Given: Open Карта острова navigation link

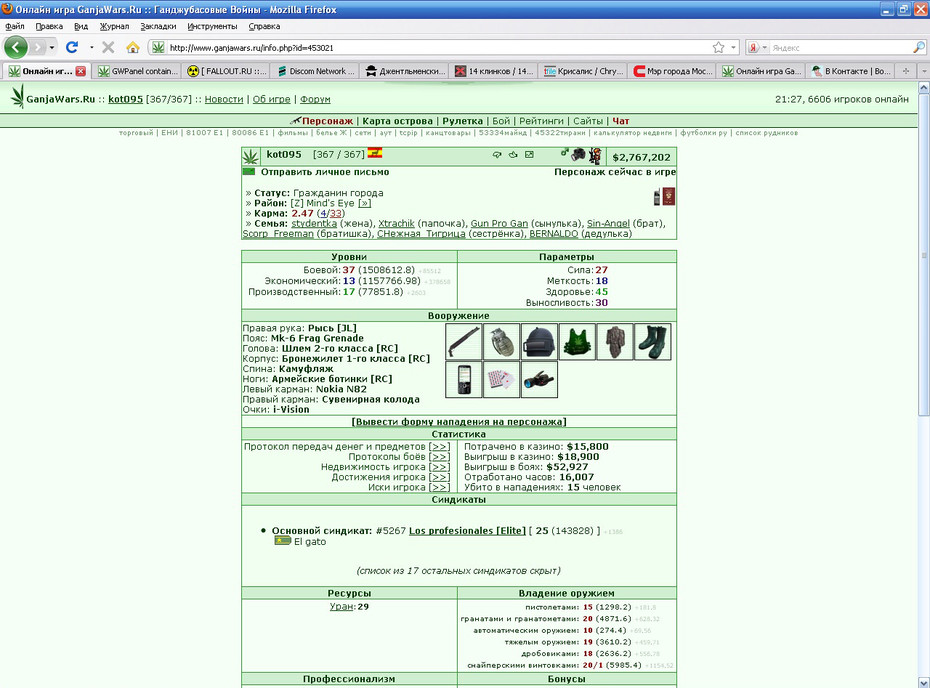Looking at the screenshot, I should pyautogui.click(x=397, y=121).
